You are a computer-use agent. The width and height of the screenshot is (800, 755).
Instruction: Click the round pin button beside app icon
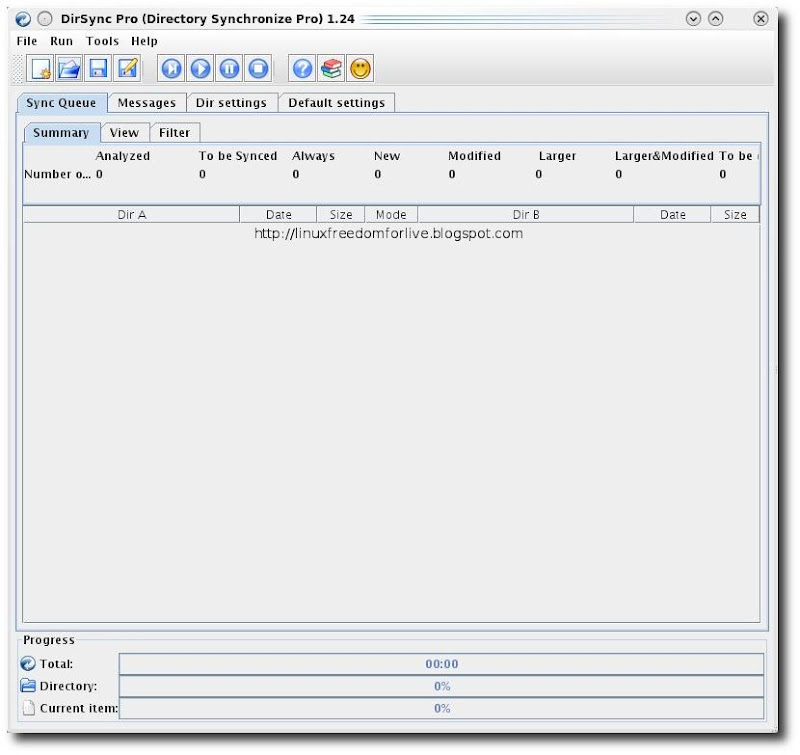pos(45,19)
